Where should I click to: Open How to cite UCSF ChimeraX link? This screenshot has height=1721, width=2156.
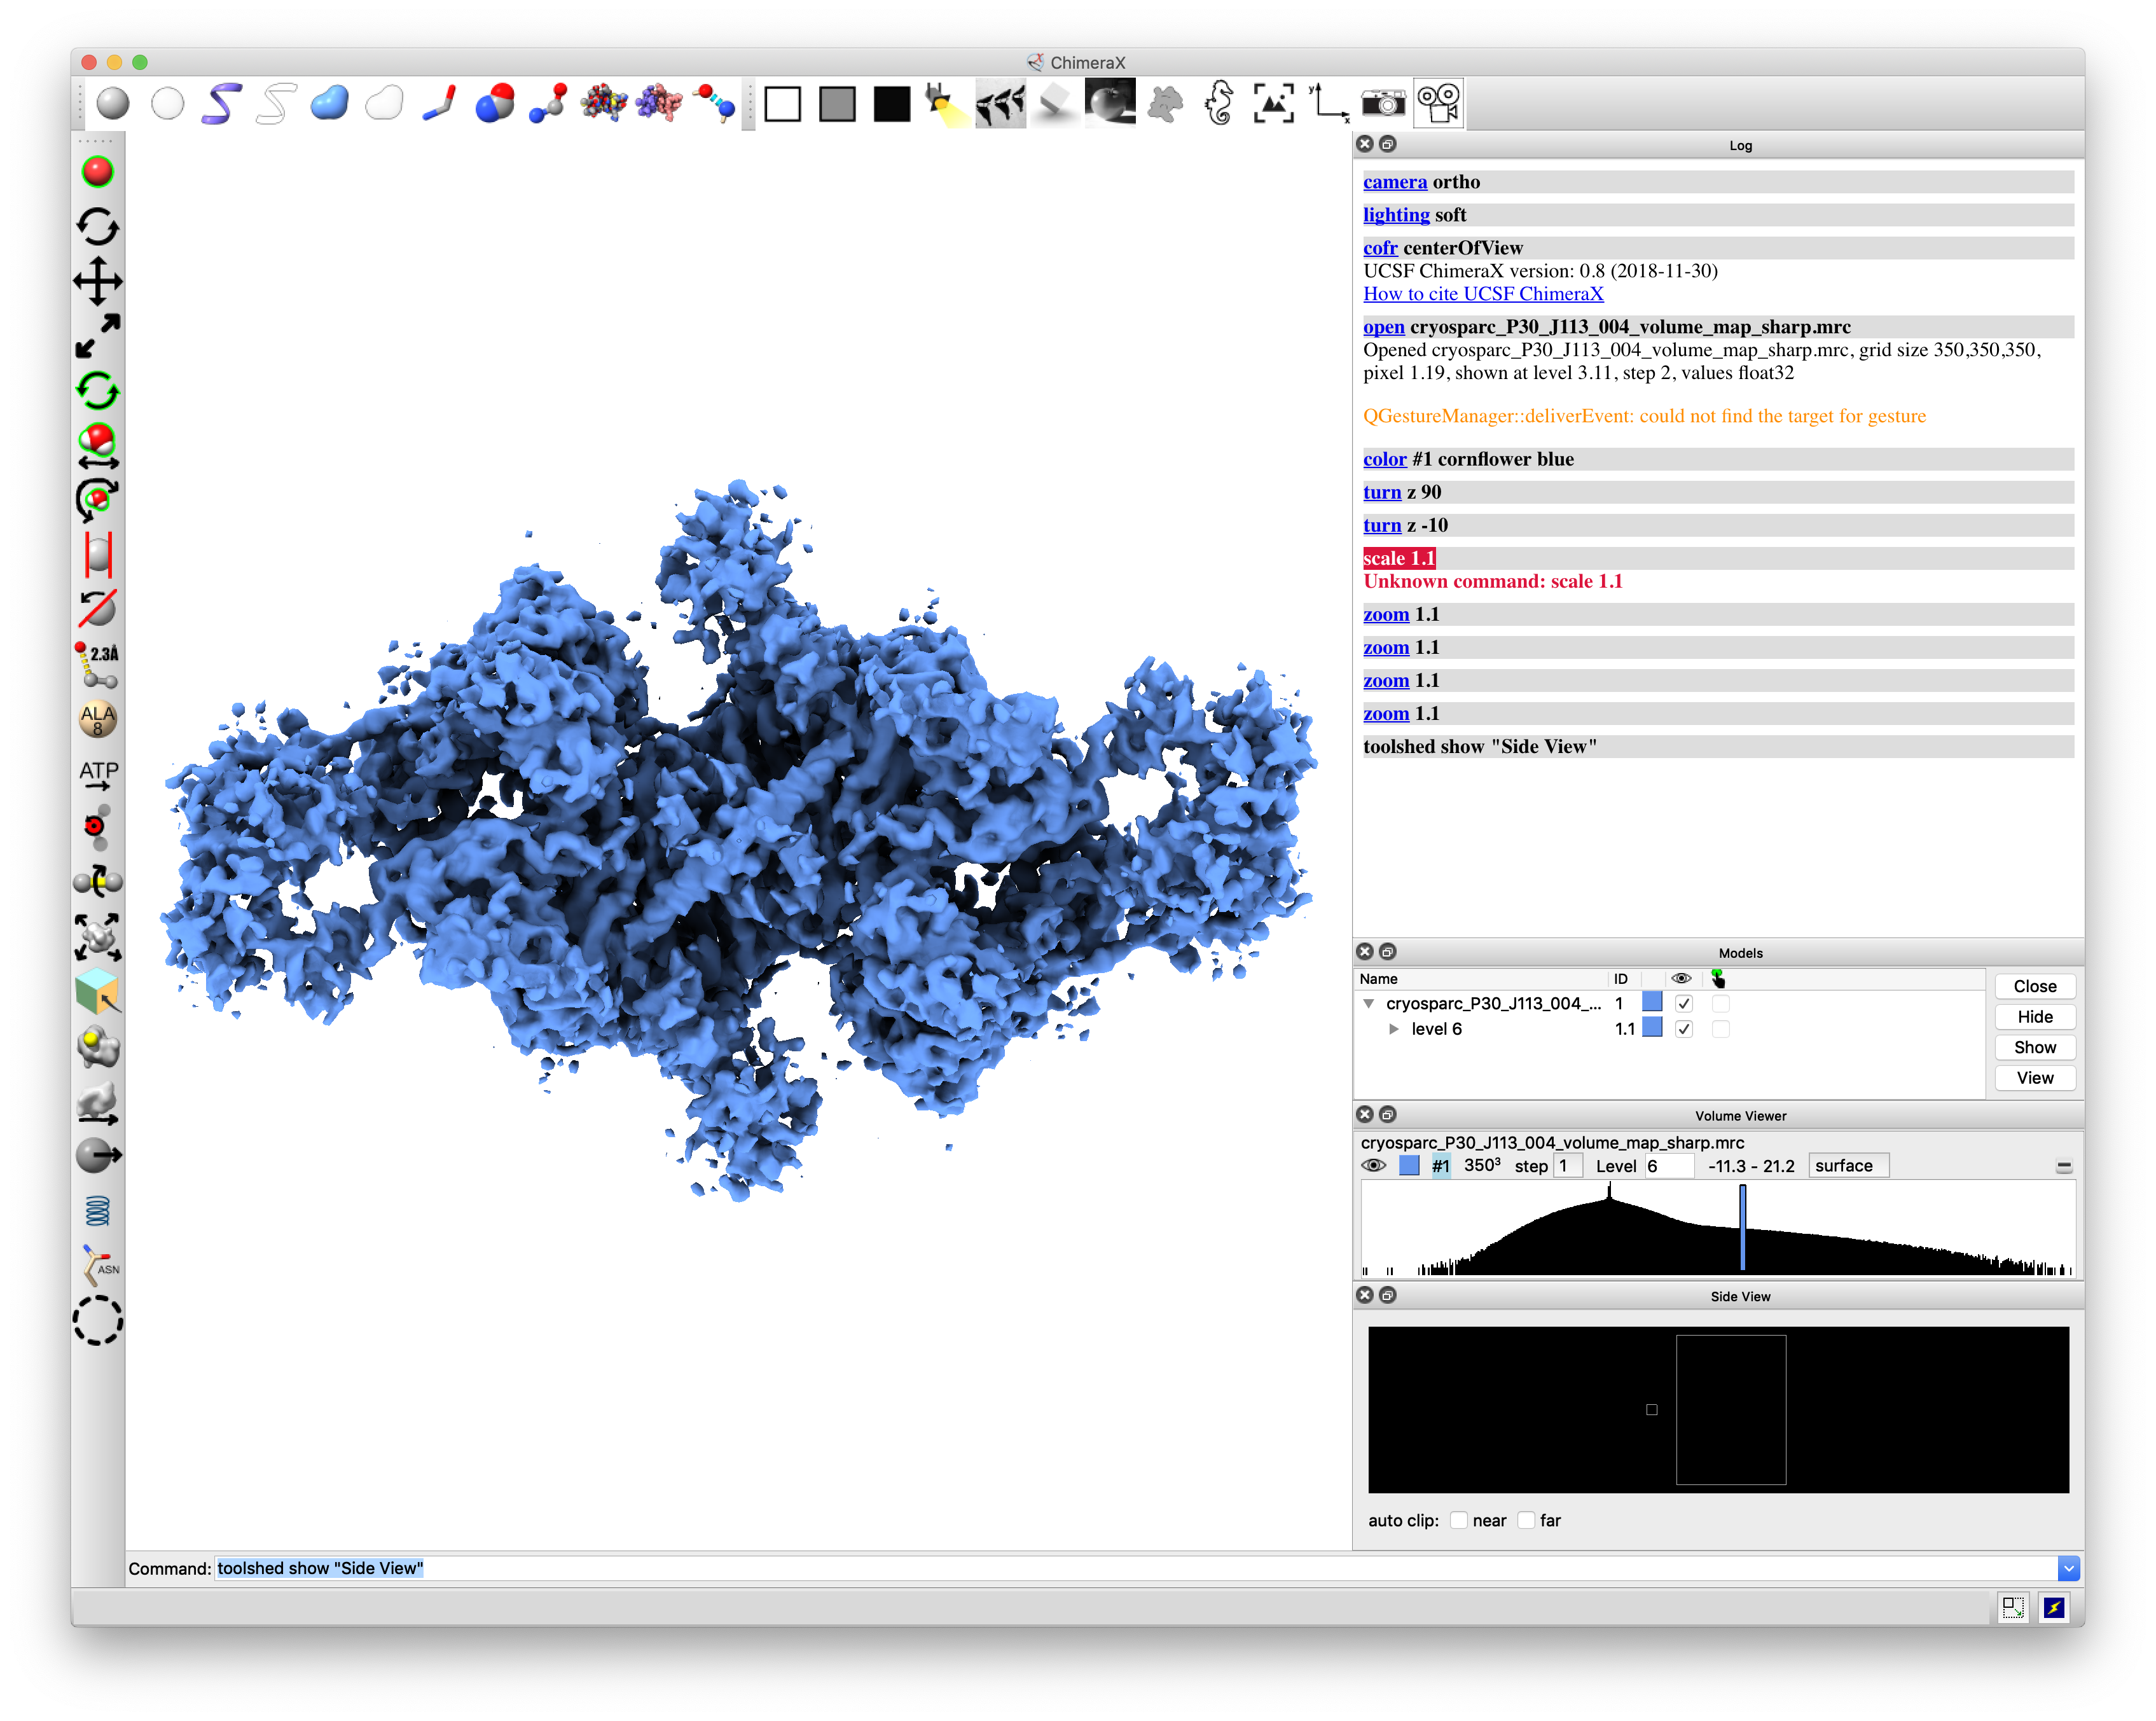point(1483,294)
